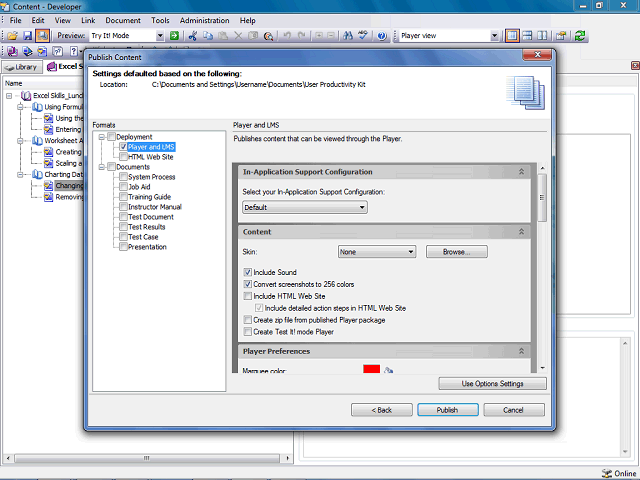Collapse the Content section chevron
640x480 pixels.
[521, 232]
